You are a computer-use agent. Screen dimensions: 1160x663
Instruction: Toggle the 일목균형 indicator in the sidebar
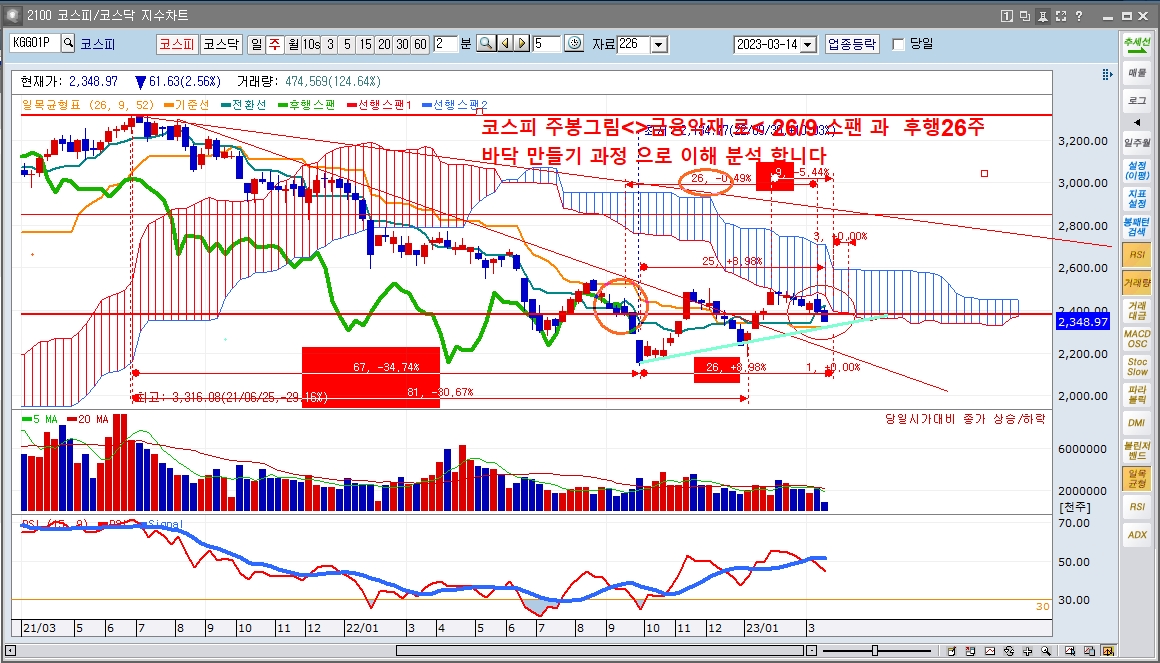1136,479
